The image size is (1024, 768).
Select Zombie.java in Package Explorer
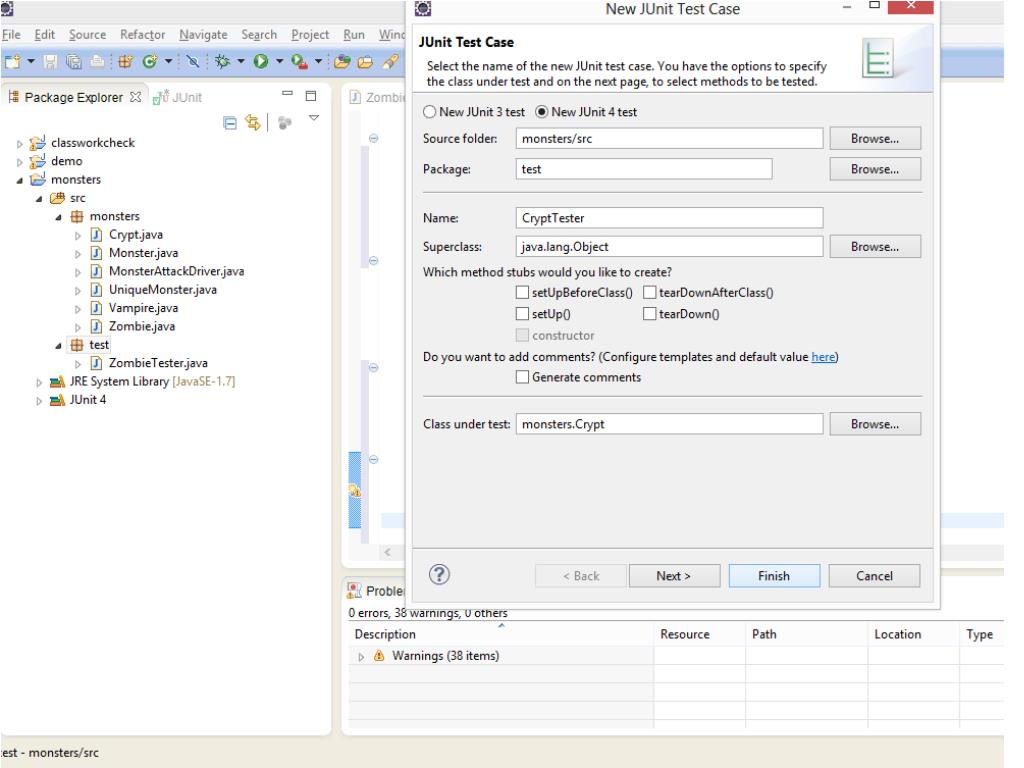pyautogui.click(x=142, y=327)
